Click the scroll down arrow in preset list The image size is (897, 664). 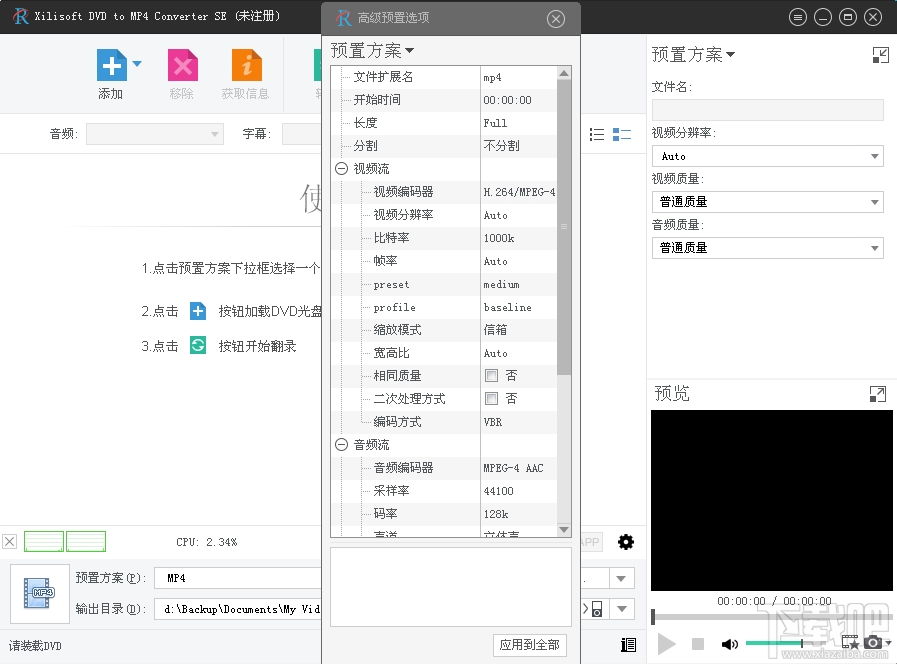coord(564,530)
